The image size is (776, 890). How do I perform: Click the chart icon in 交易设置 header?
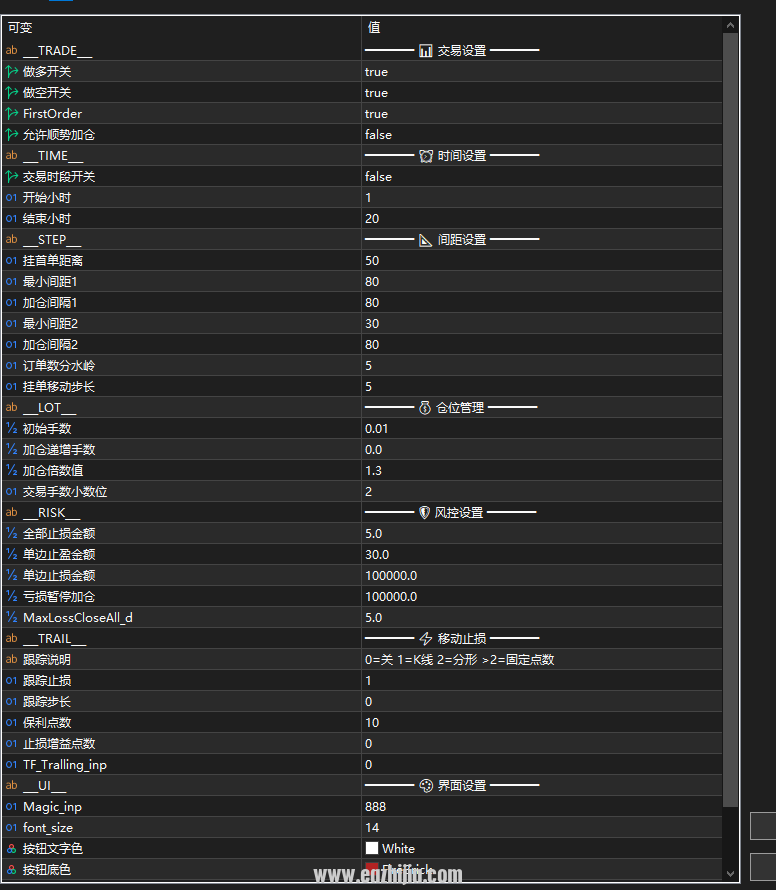425,51
